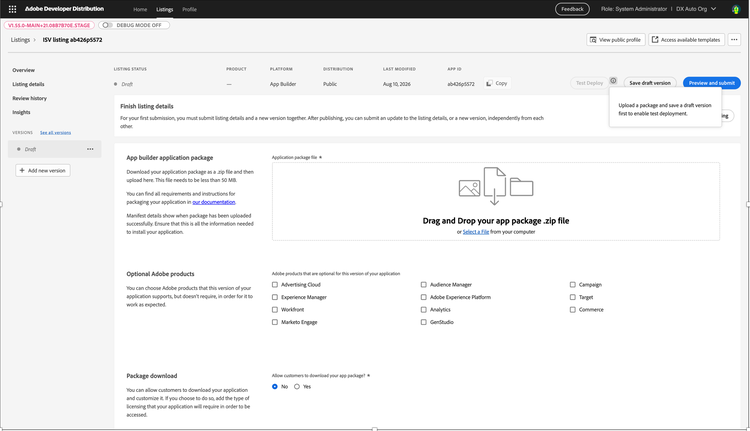750x431 pixels.
Task: Select No for package download
Action: [275, 387]
